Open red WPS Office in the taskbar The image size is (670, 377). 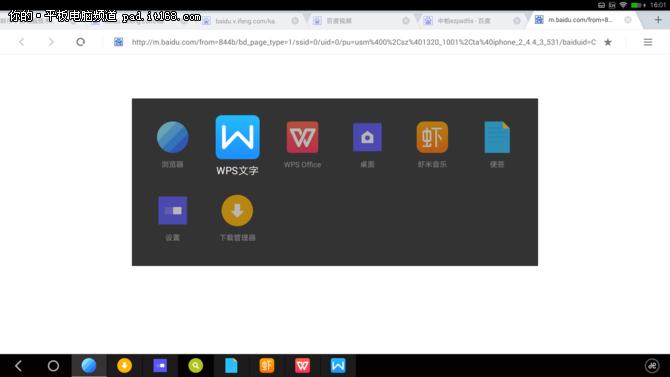303,366
